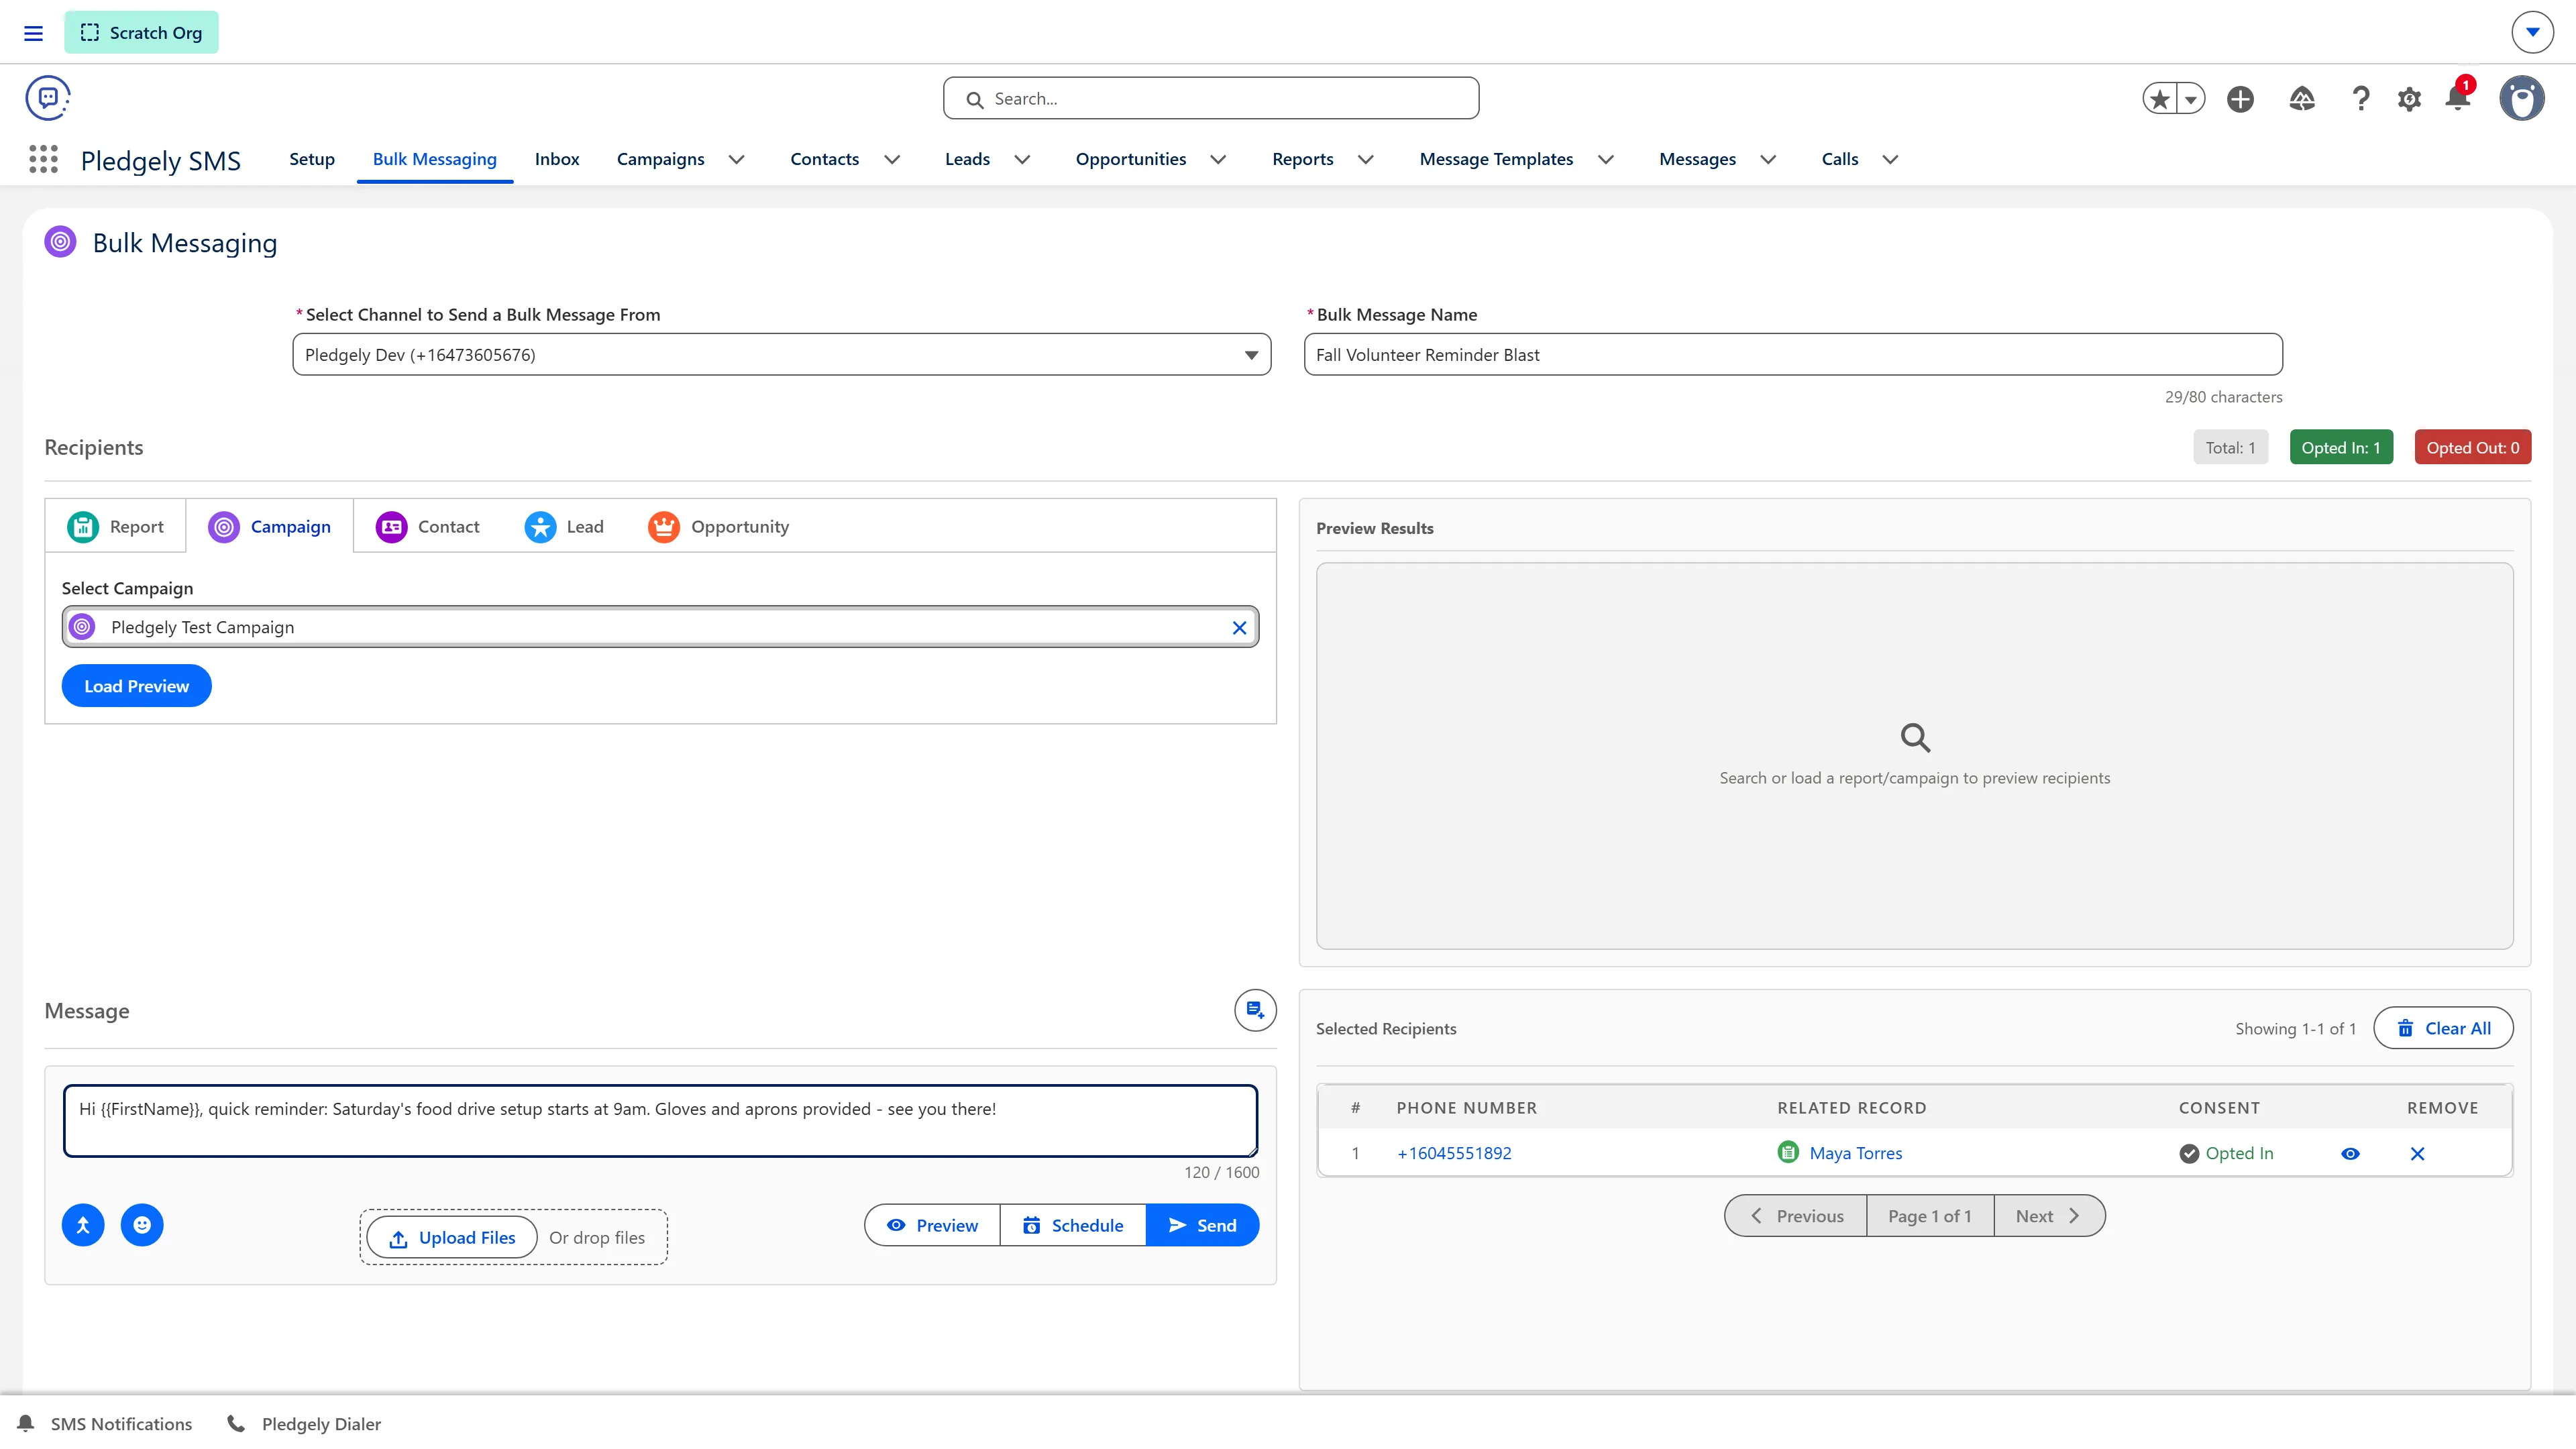Clear the Pledgely Test Campaign selection
This screenshot has width=2576, height=1449.
tap(1239, 628)
